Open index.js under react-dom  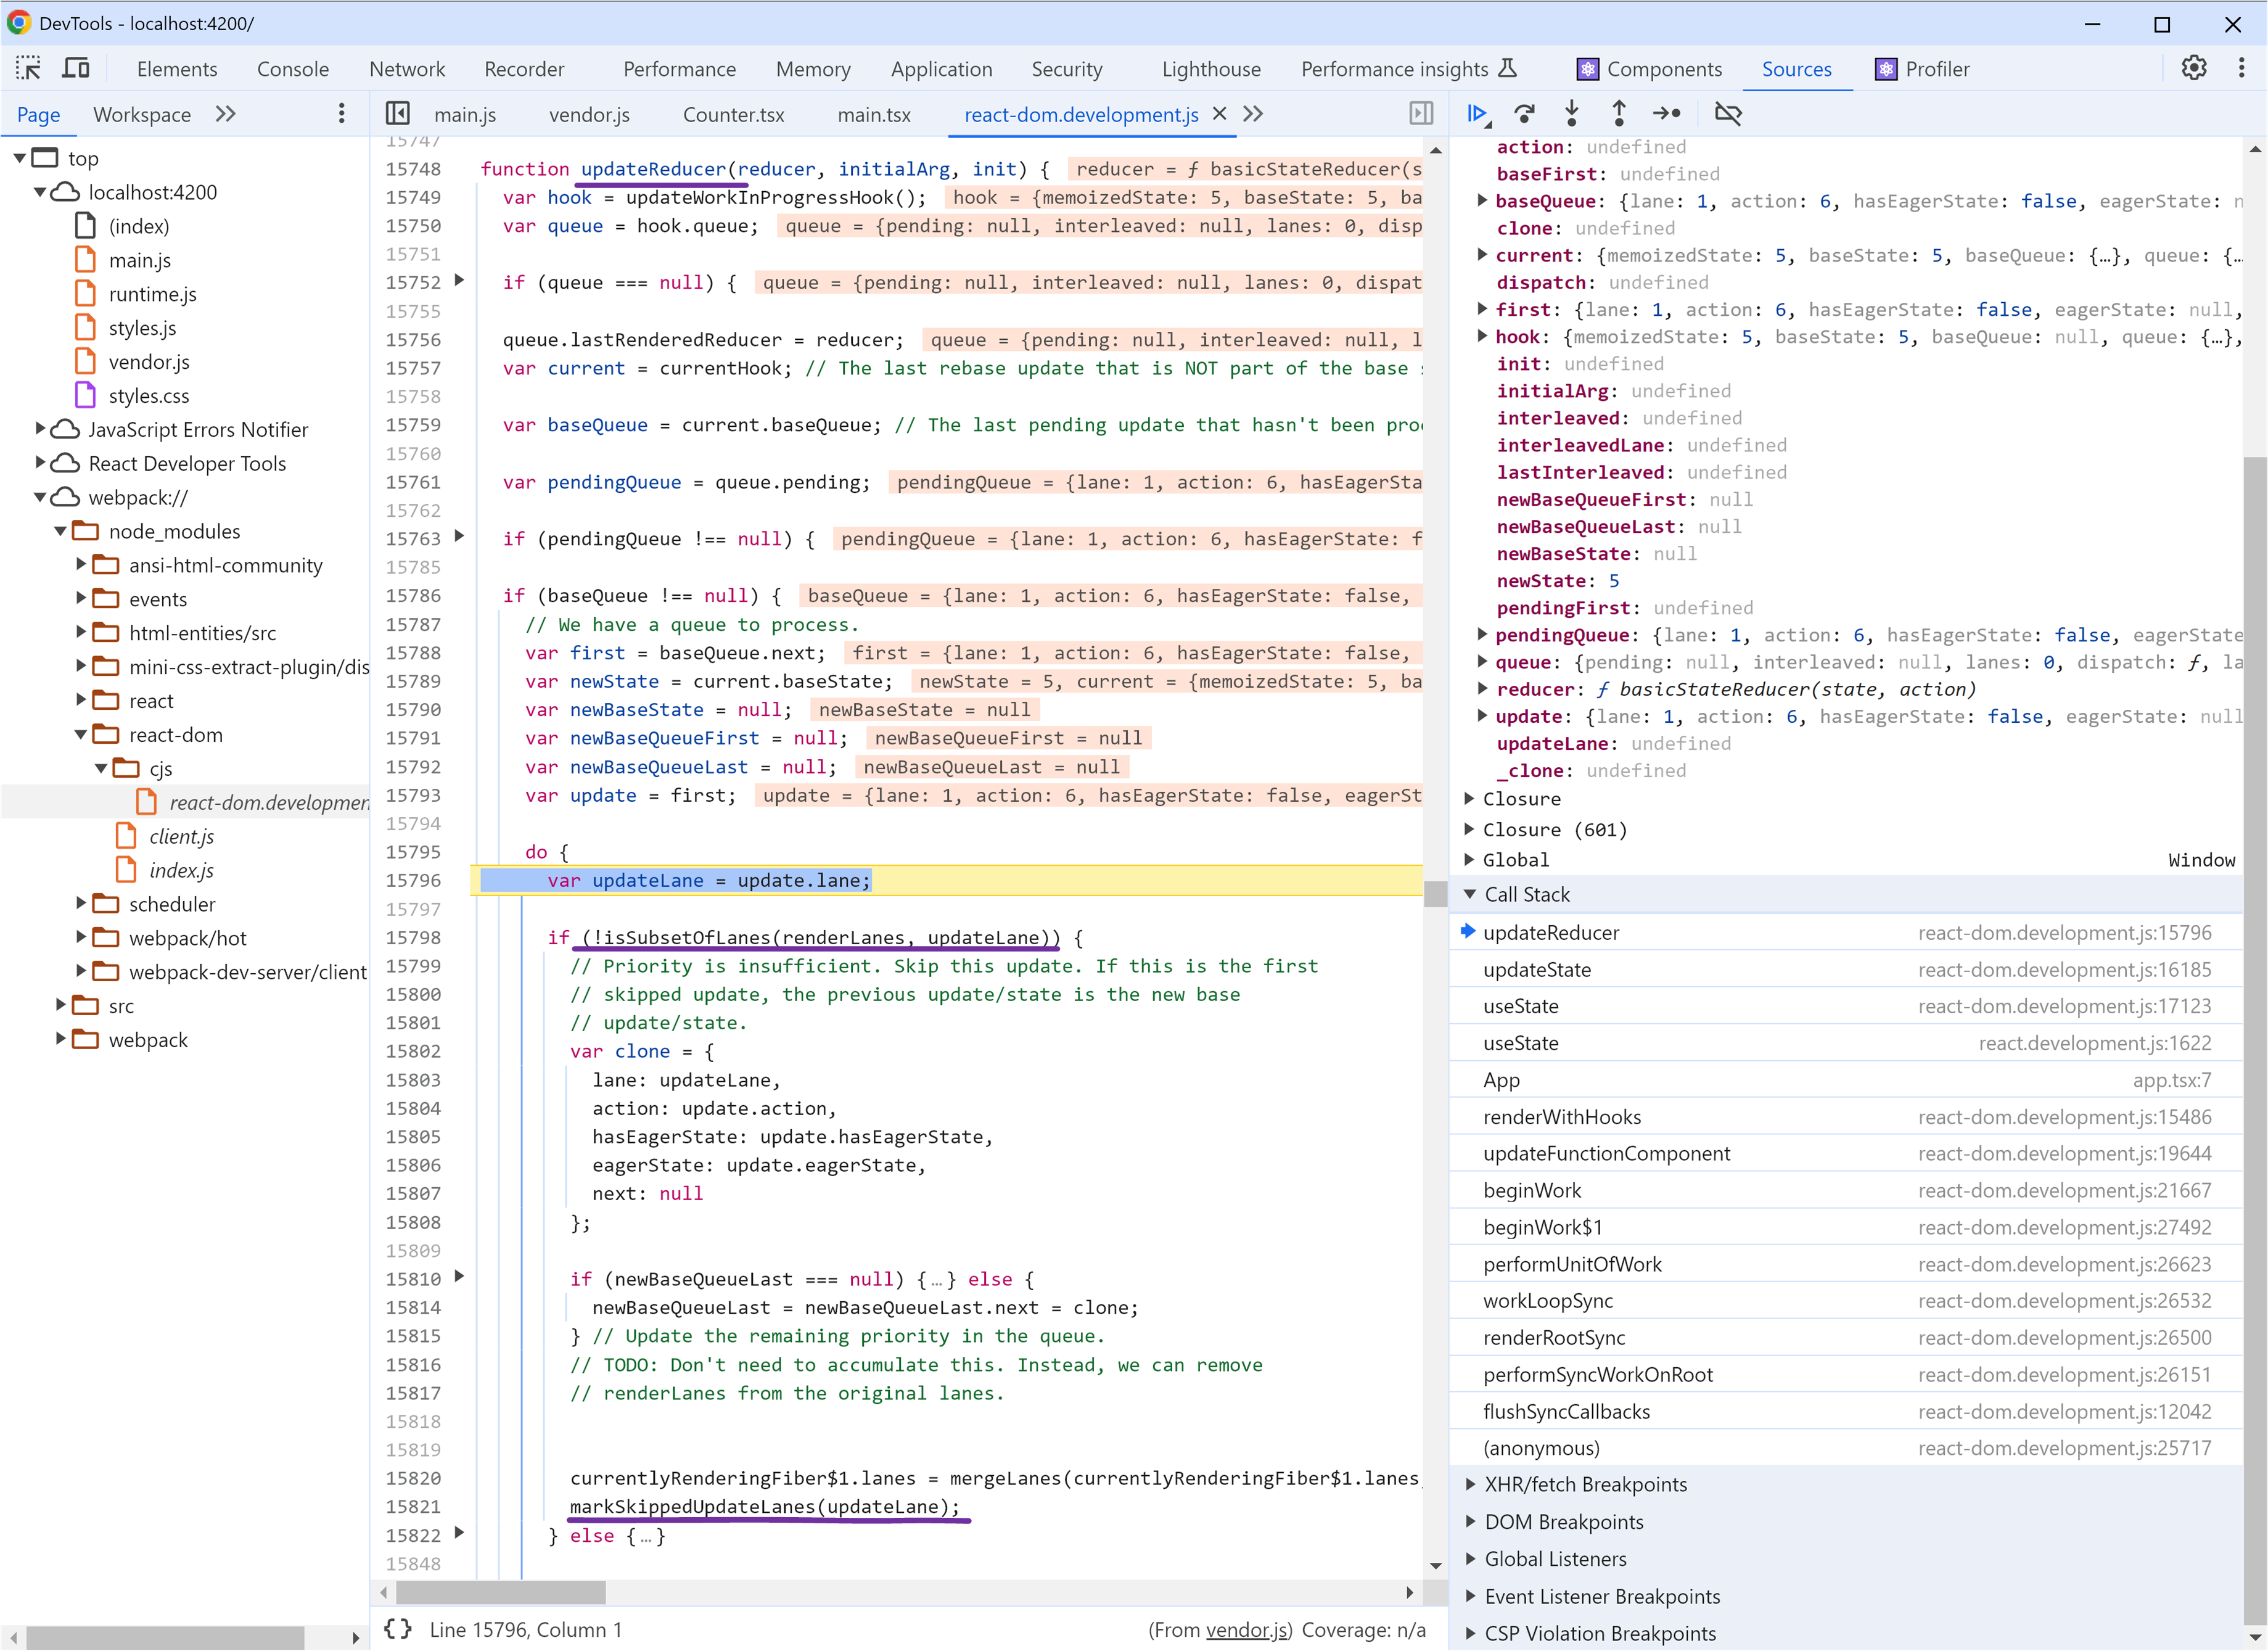tap(181, 870)
